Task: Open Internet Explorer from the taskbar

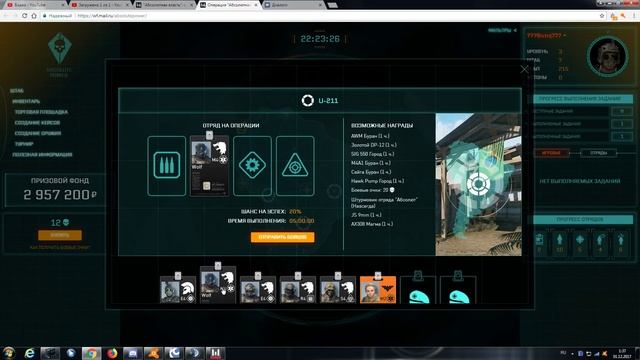Action: pos(29,353)
